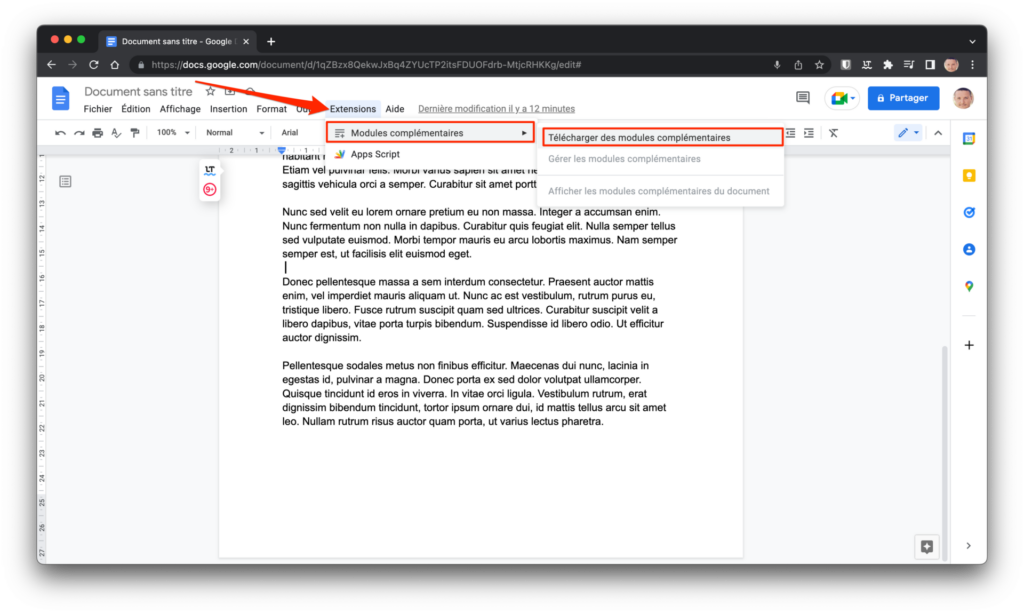1024x613 pixels.
Task: Open the Contacts side panel
Action: (x=969, y=249)
